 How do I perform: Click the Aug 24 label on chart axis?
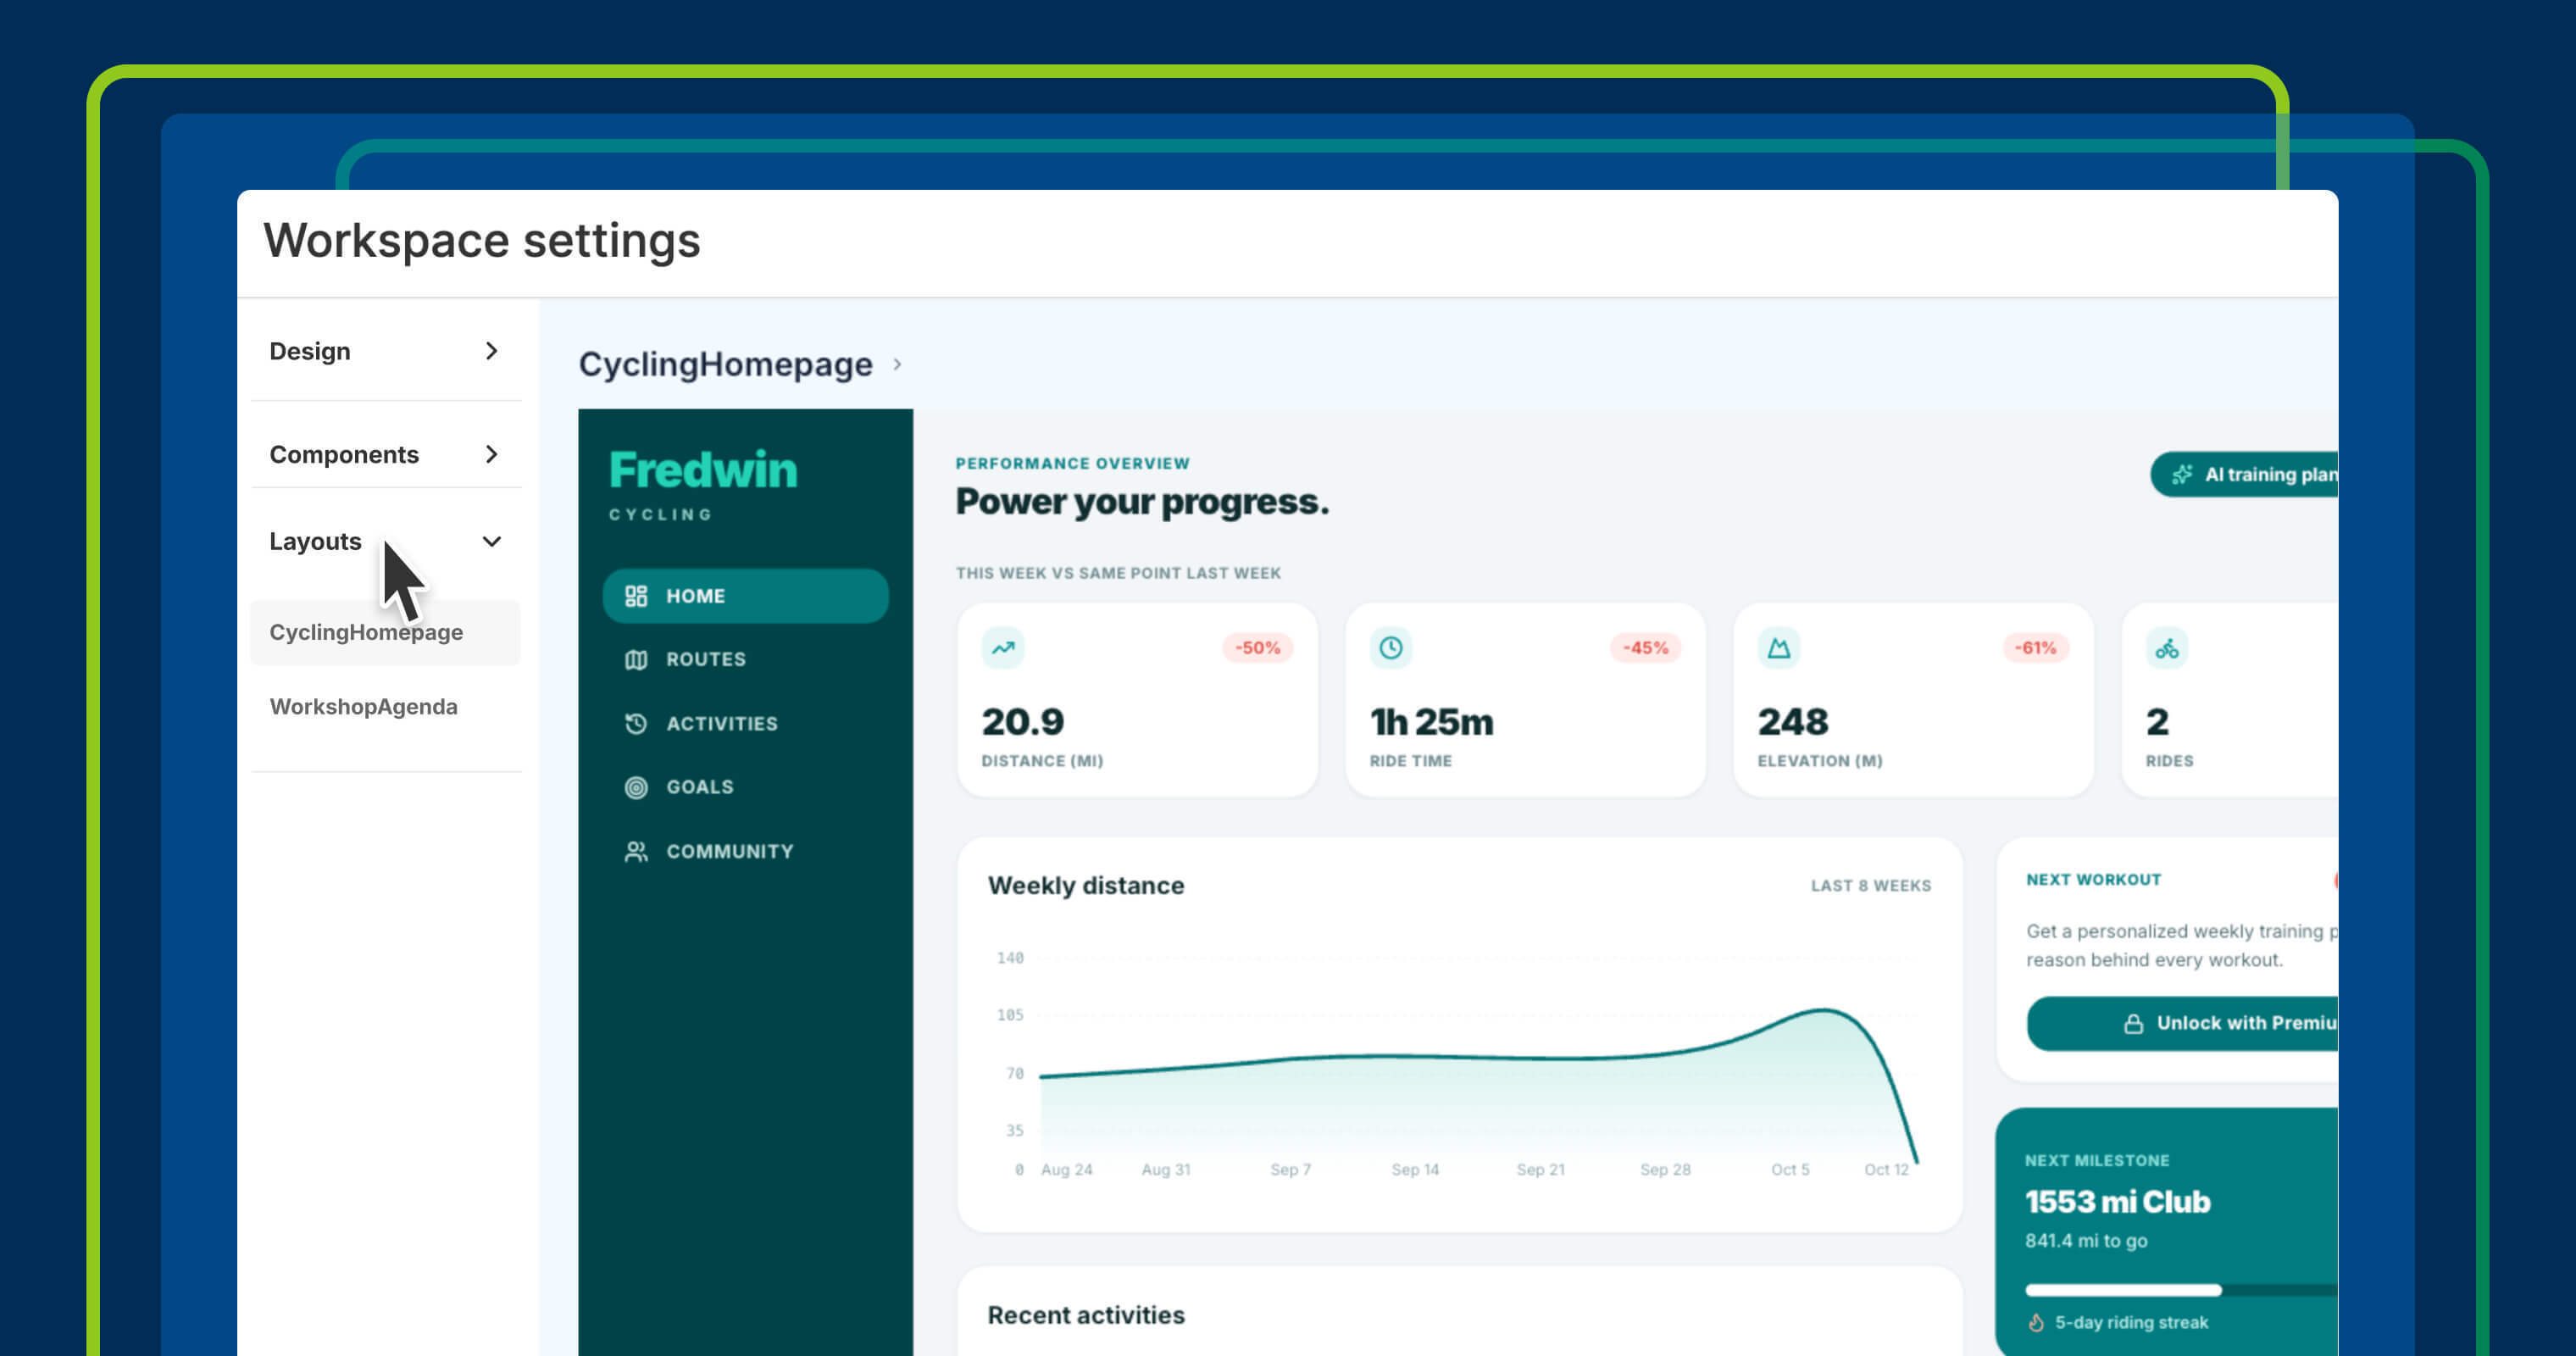[x=1066, y=1170]
